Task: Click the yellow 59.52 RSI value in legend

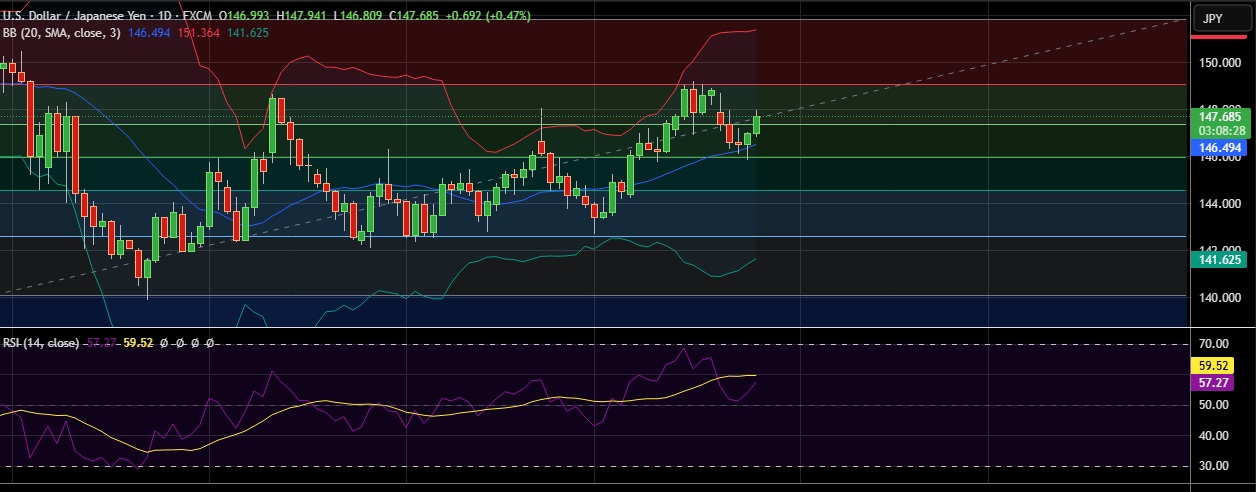Action: point(136,343)
